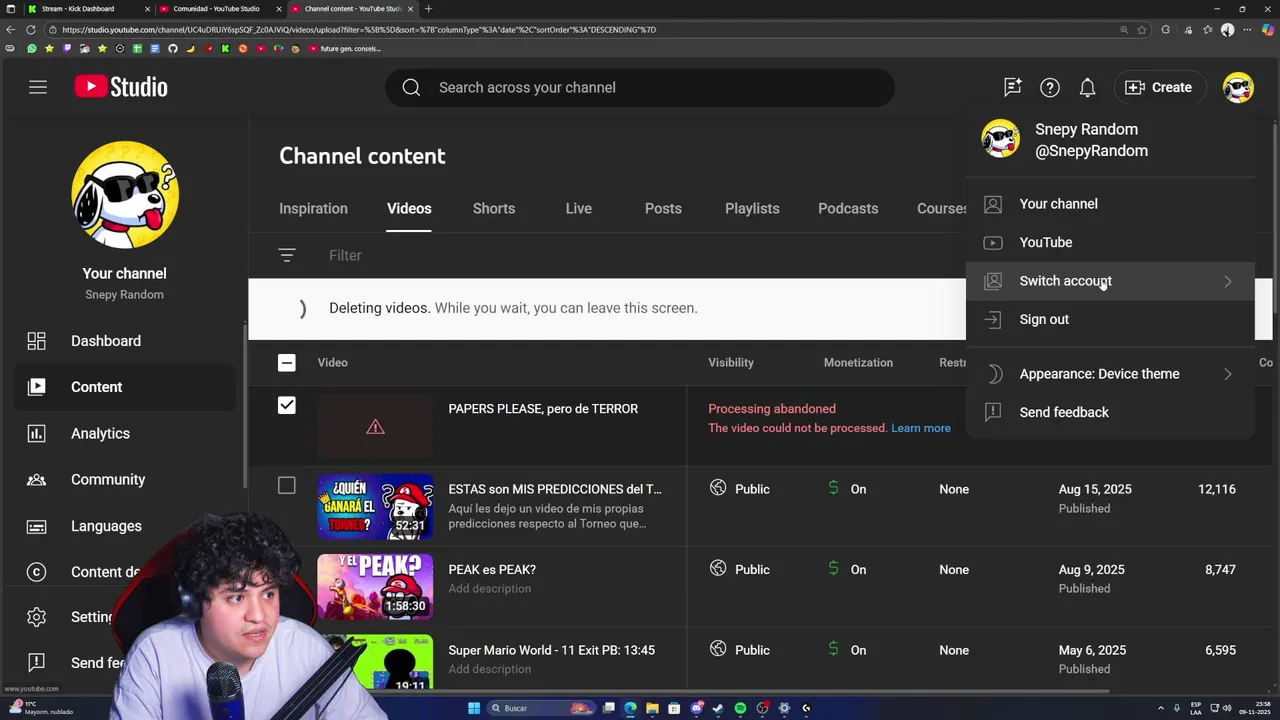Screen dimensions: 1280x720
Task: Open Super Mario World - 11 Exit PB video title
Action: (x=552, y=650)
